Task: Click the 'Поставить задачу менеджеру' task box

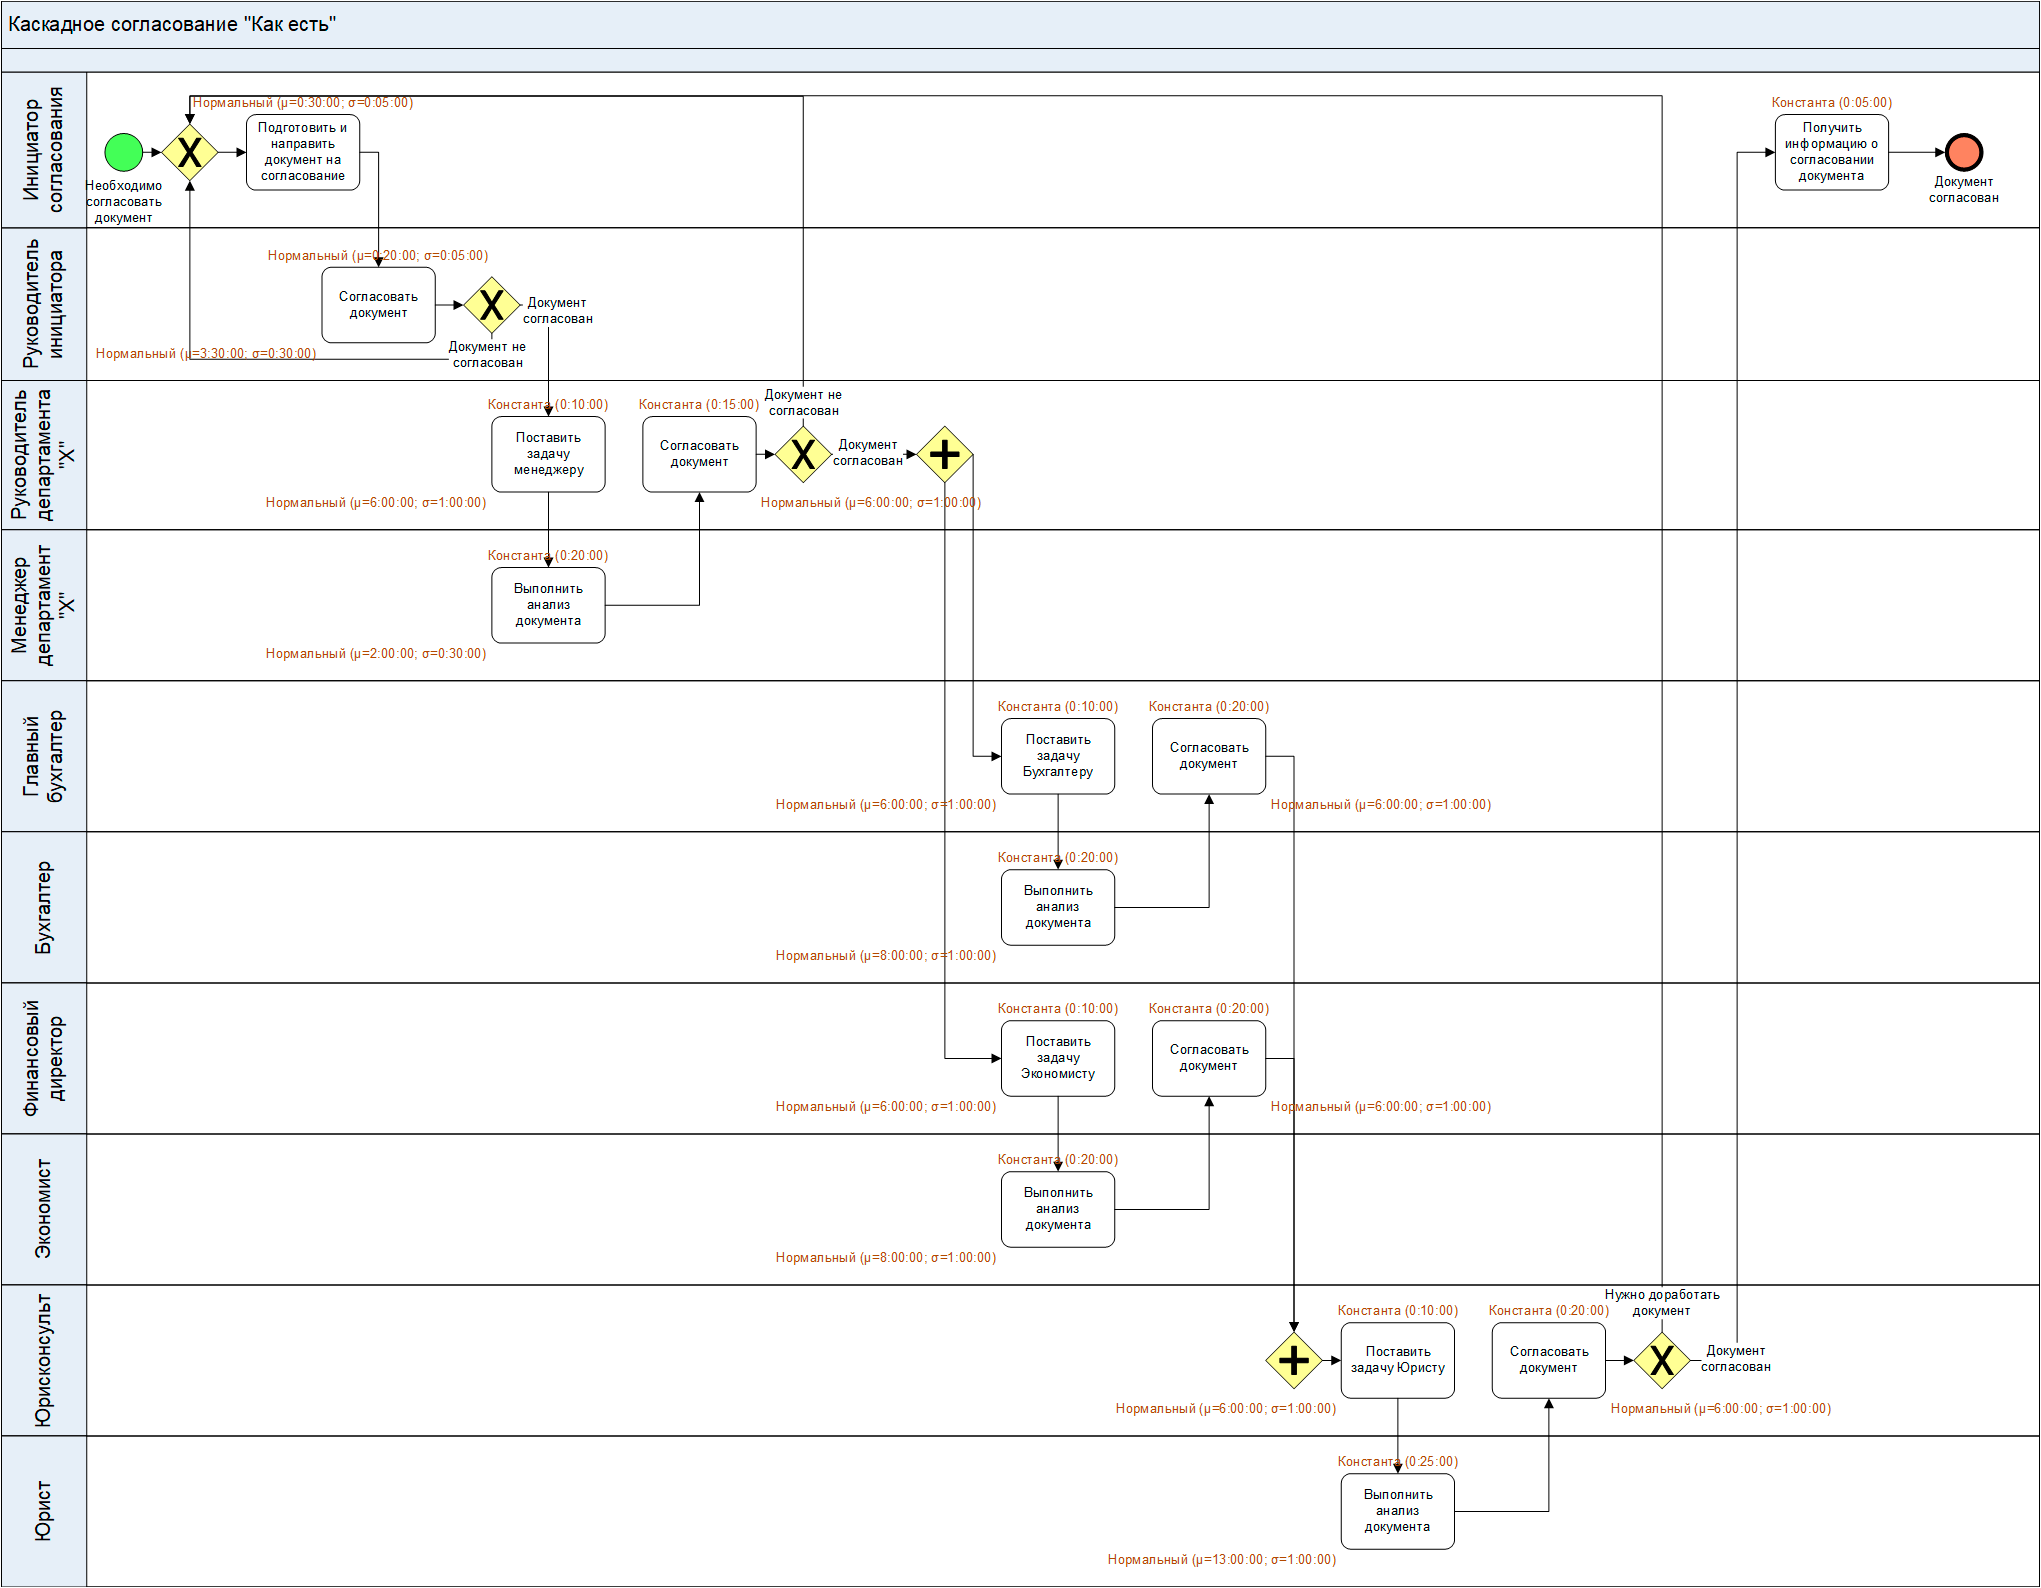Action: click(x=548, y=455)
